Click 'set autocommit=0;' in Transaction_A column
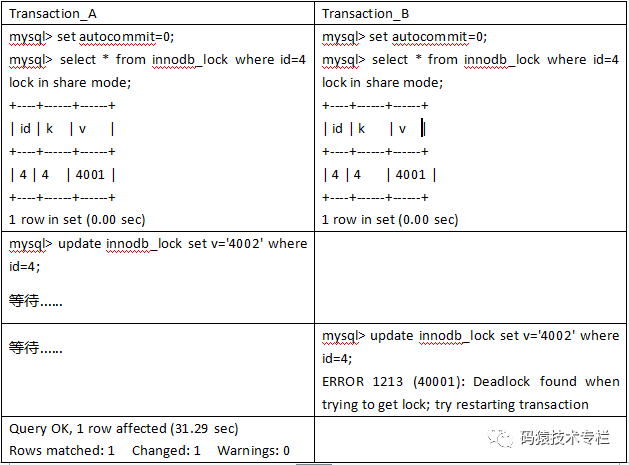This screenshot has height=465, width=629. click(116, 37)
